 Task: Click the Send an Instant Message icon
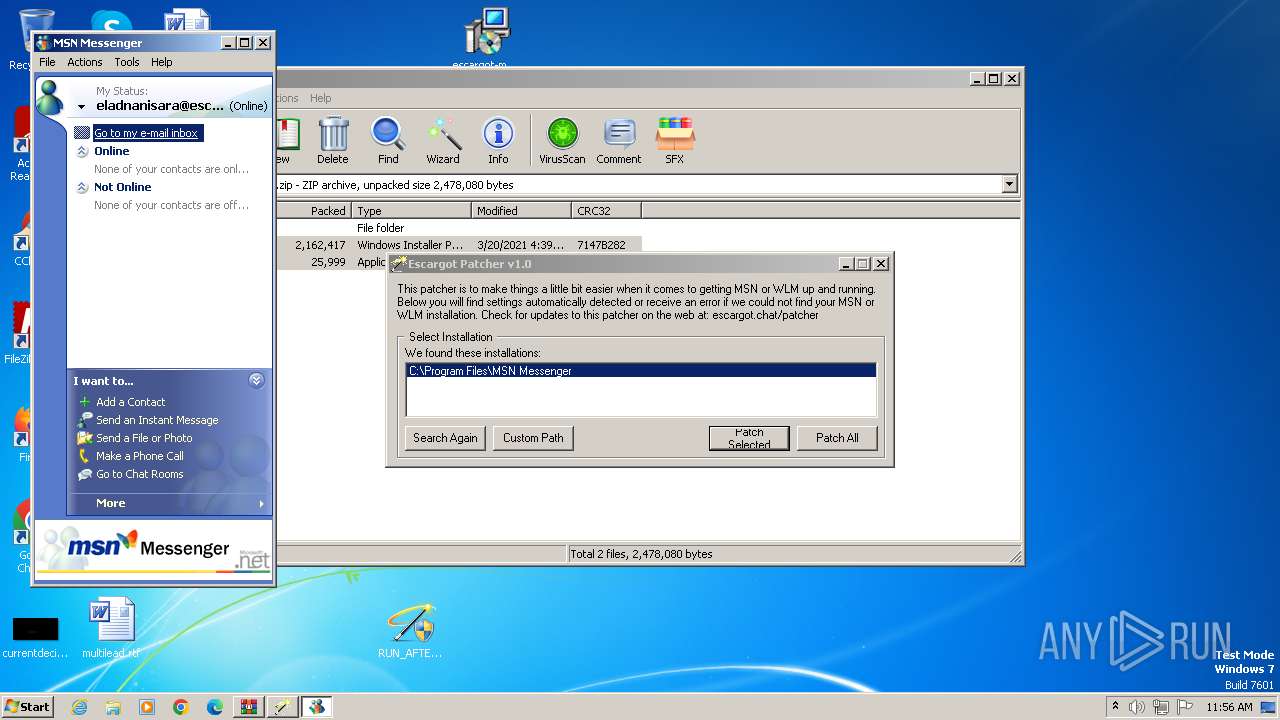85,420
